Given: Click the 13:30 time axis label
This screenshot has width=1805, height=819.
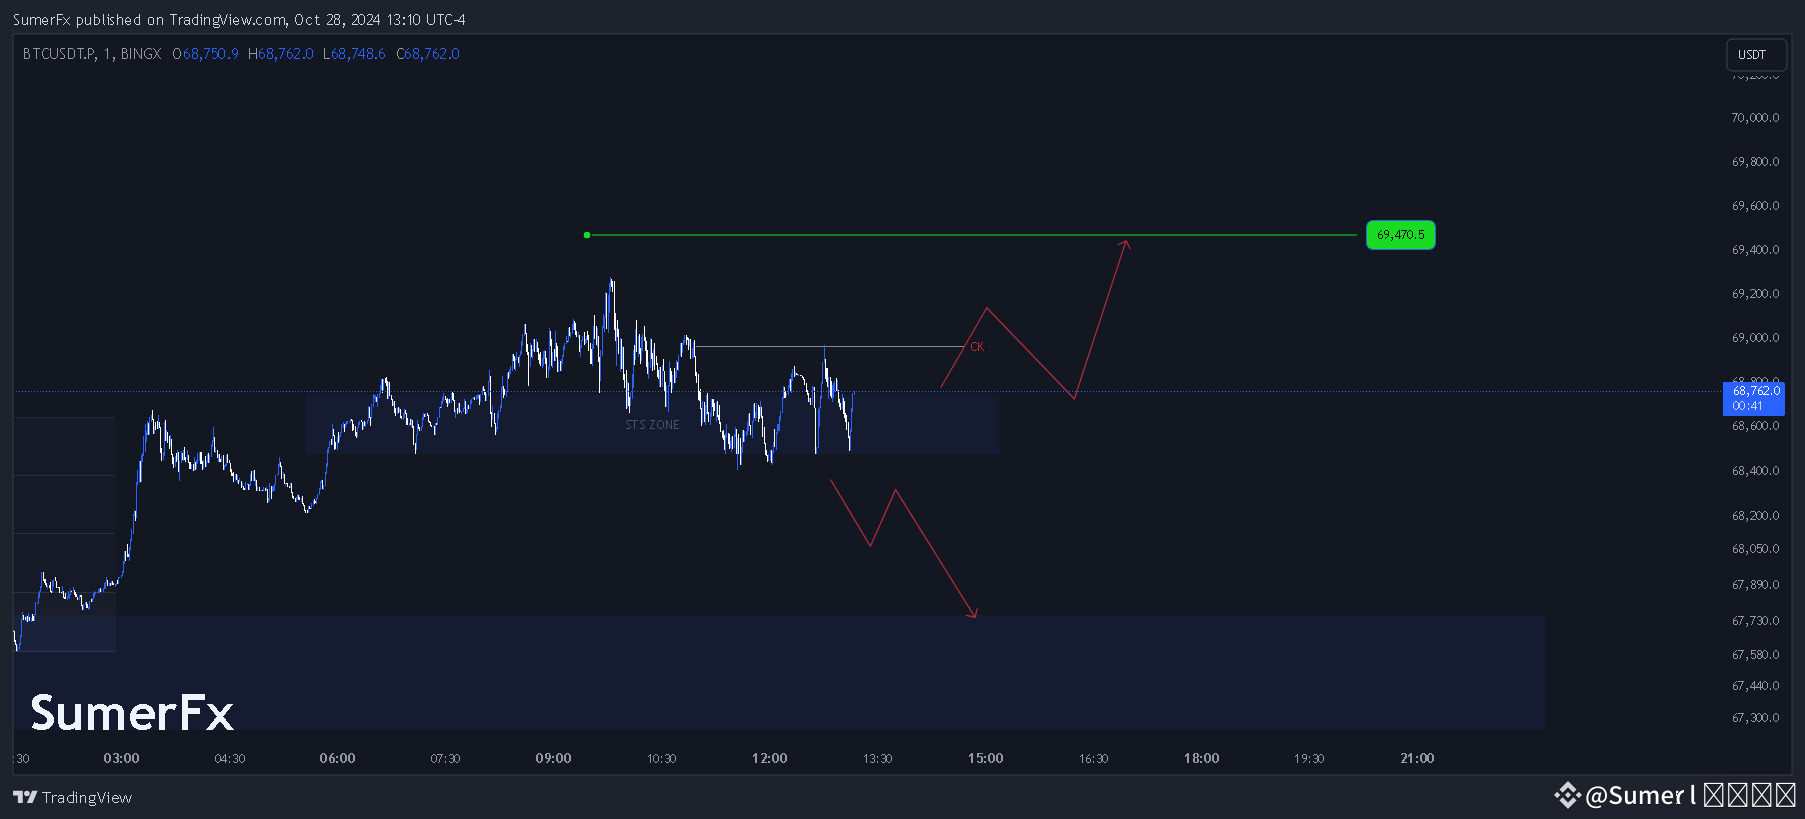Looking at the screenshot, I should tap(878, 759).
